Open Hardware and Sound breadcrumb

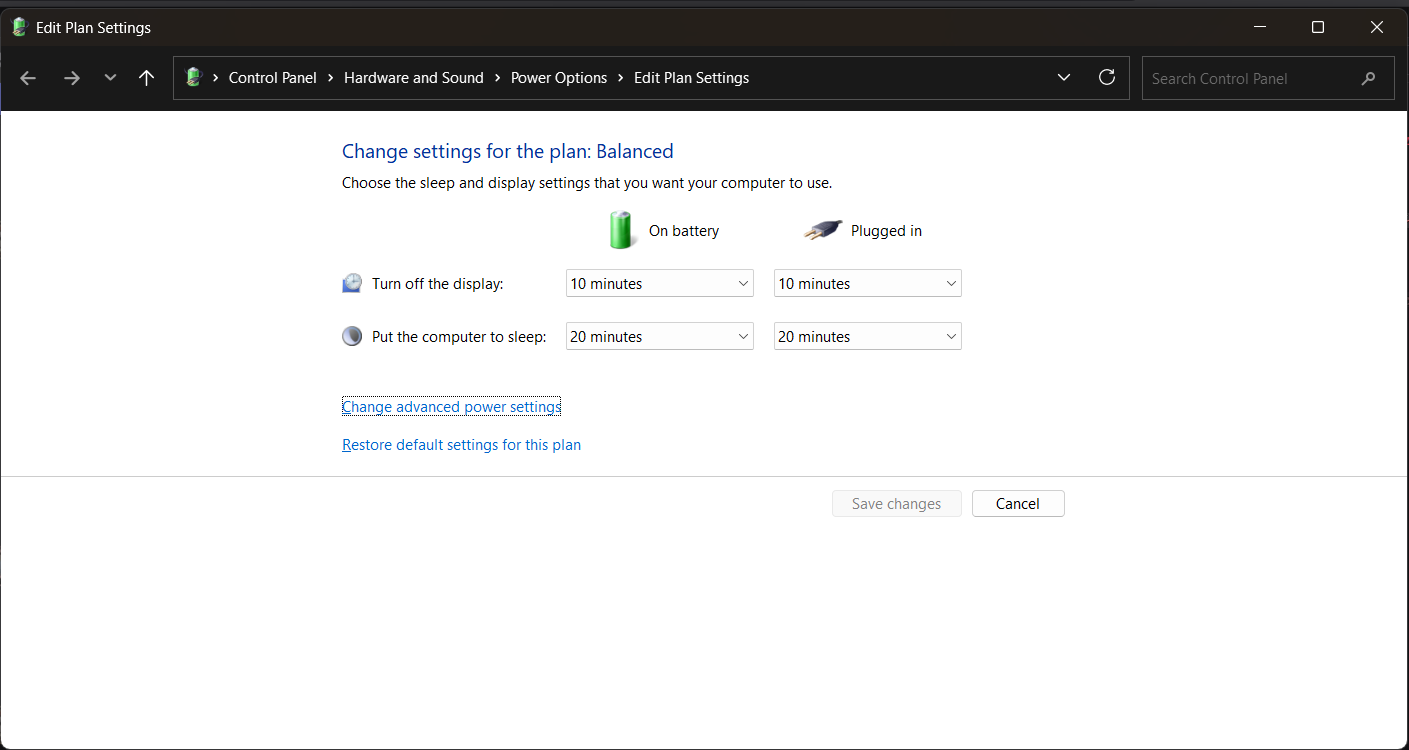[x=414, y=78]
